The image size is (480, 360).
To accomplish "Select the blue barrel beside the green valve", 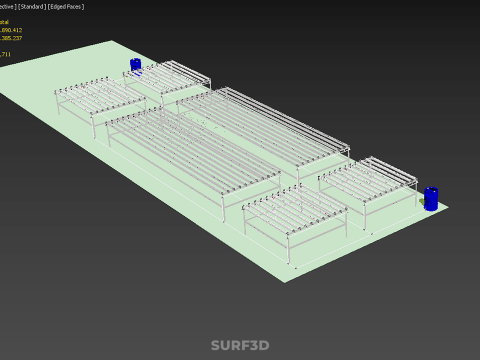I will tap(431, 199).
